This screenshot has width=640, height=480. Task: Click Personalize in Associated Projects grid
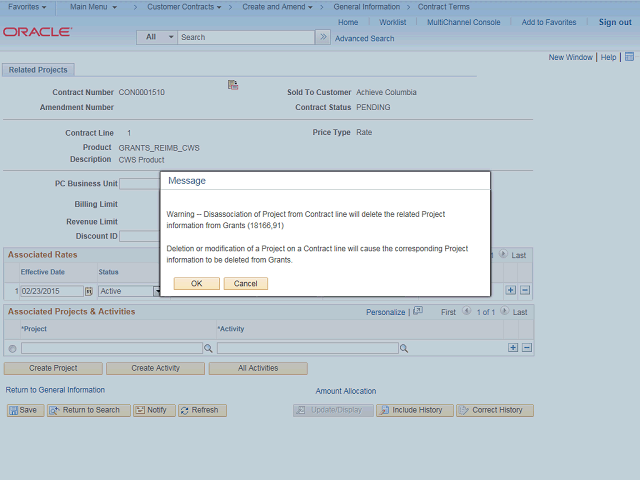(x=385, y=312)
